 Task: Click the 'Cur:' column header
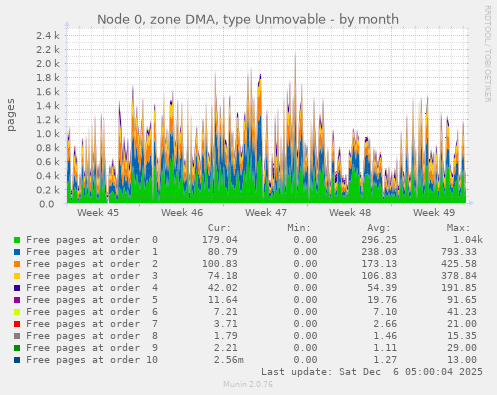(219, 228)
